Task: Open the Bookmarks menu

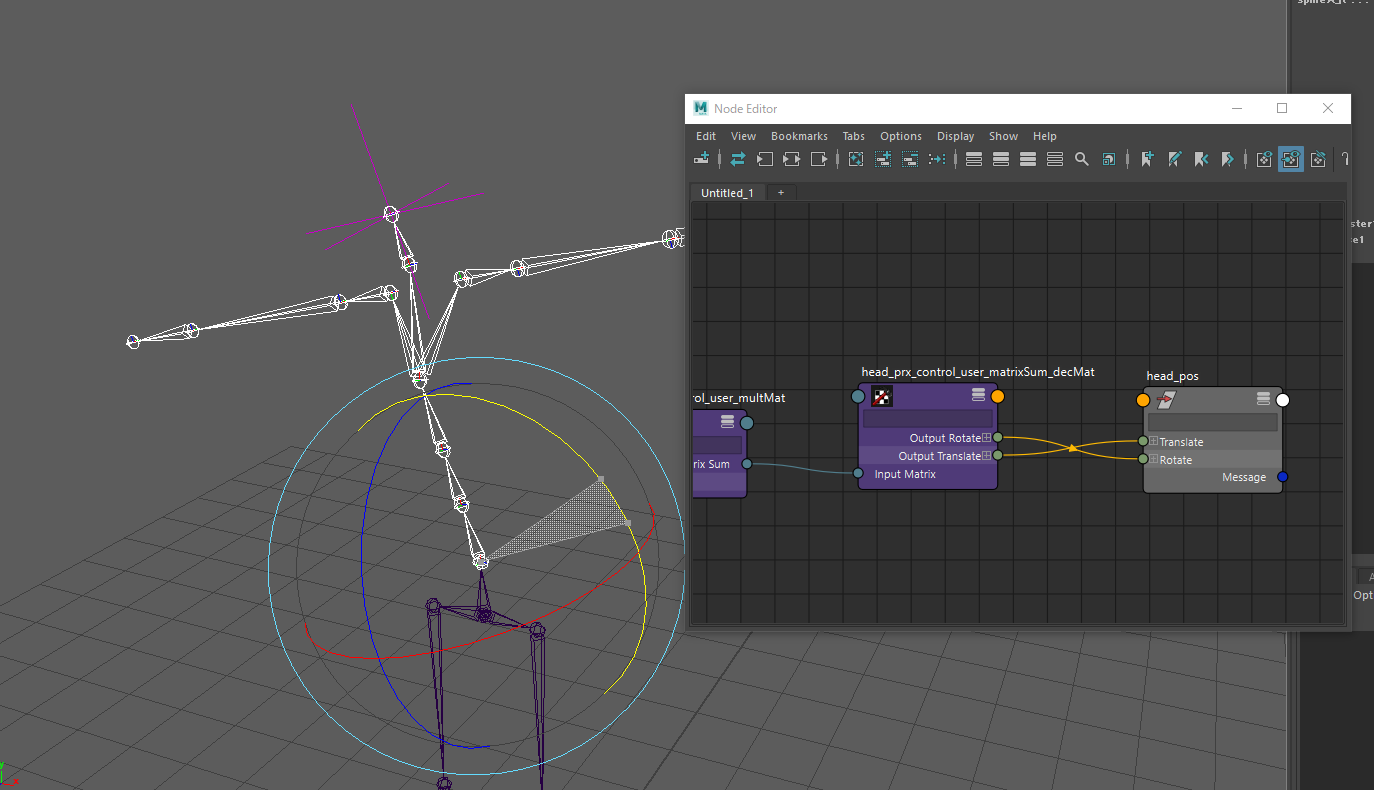Action: (x=798, y=136)
